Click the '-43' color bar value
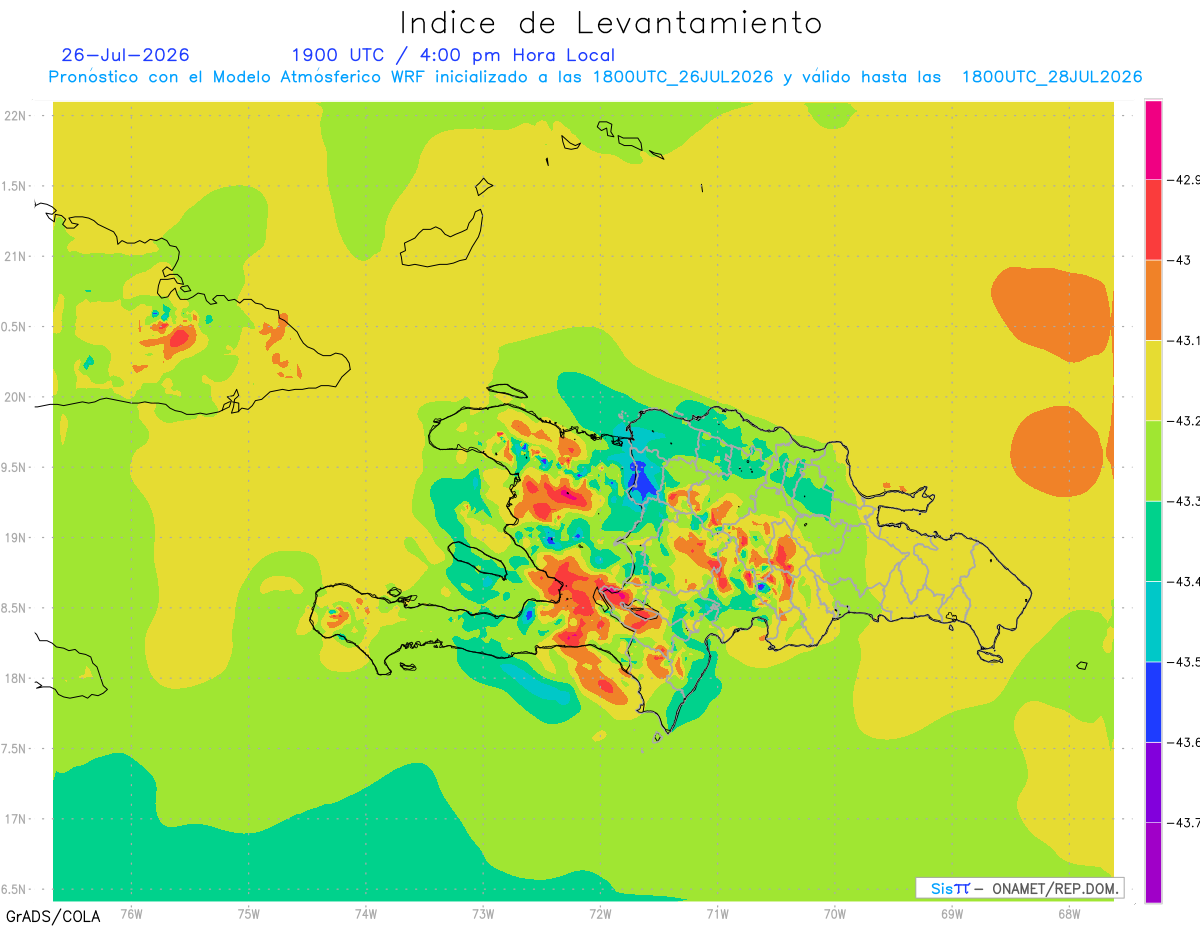The height and width of the screenshot is (927, 1200). pyautogui.click(x=1179, y=260)
